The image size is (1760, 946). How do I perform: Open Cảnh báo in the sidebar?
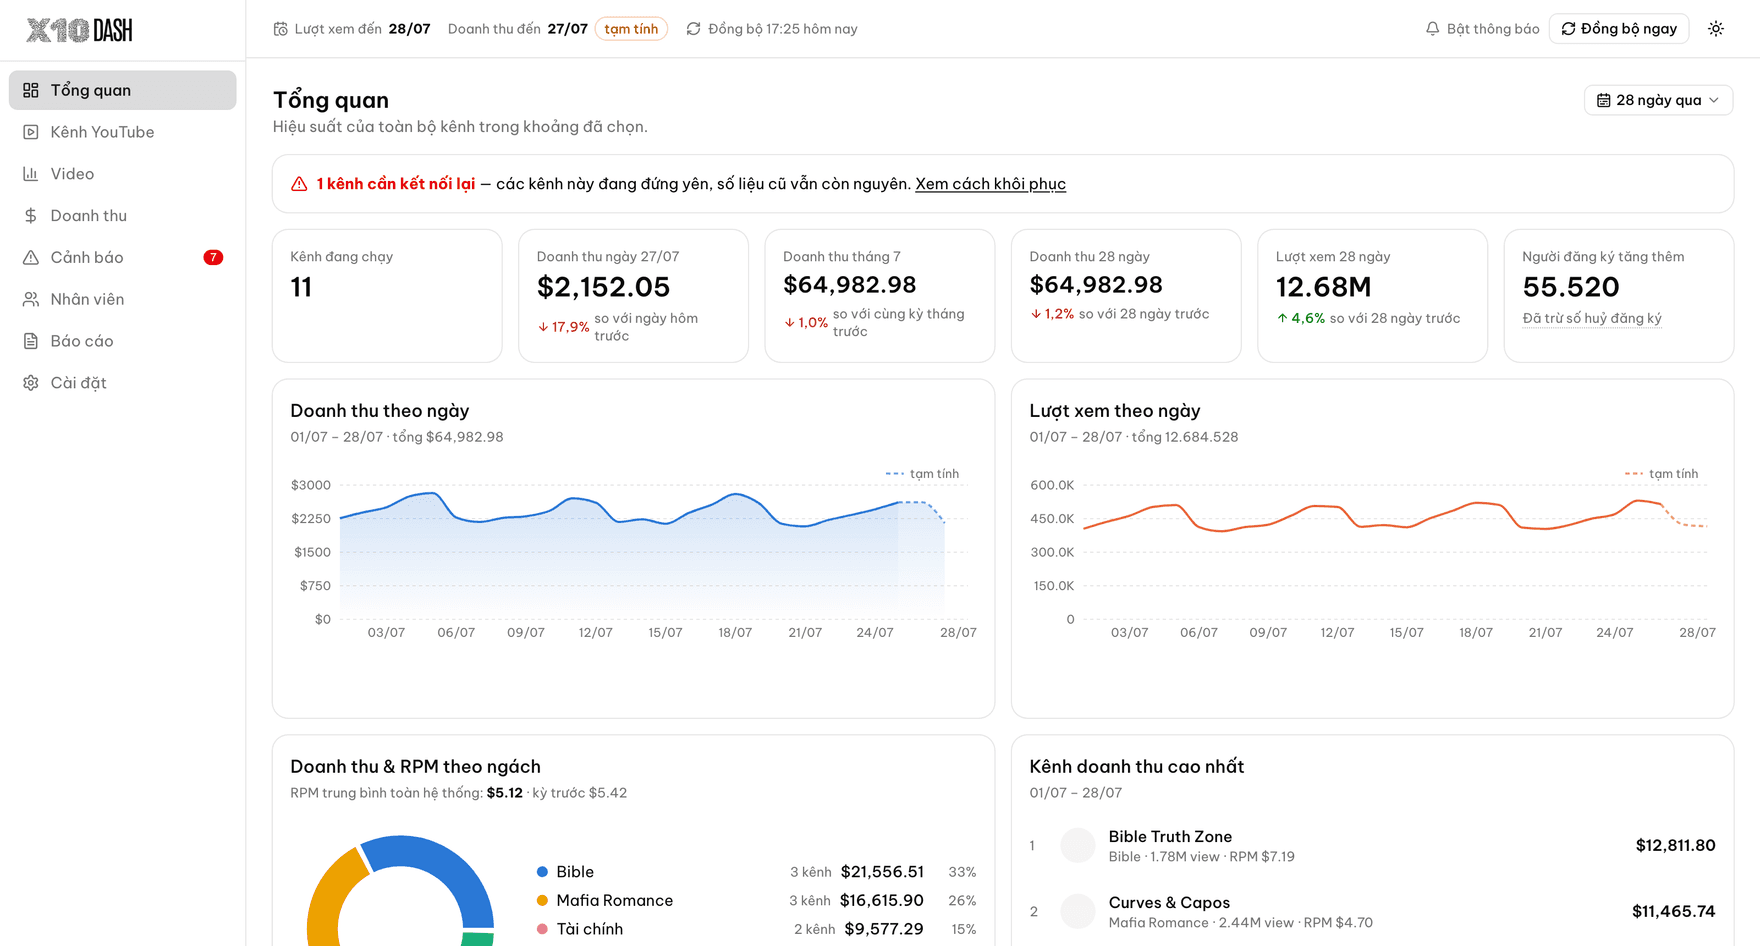pos(123,257)
